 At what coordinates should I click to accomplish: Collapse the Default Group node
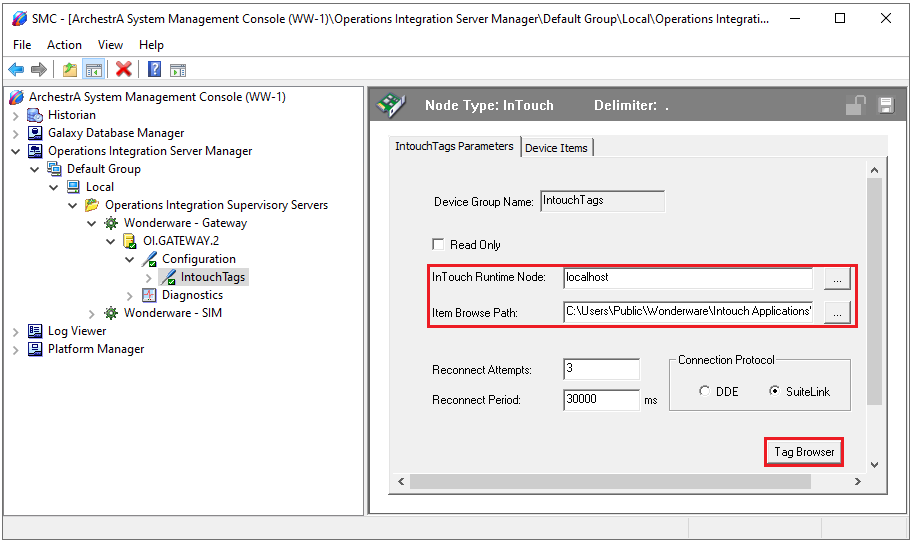click(x=34, y=170)
